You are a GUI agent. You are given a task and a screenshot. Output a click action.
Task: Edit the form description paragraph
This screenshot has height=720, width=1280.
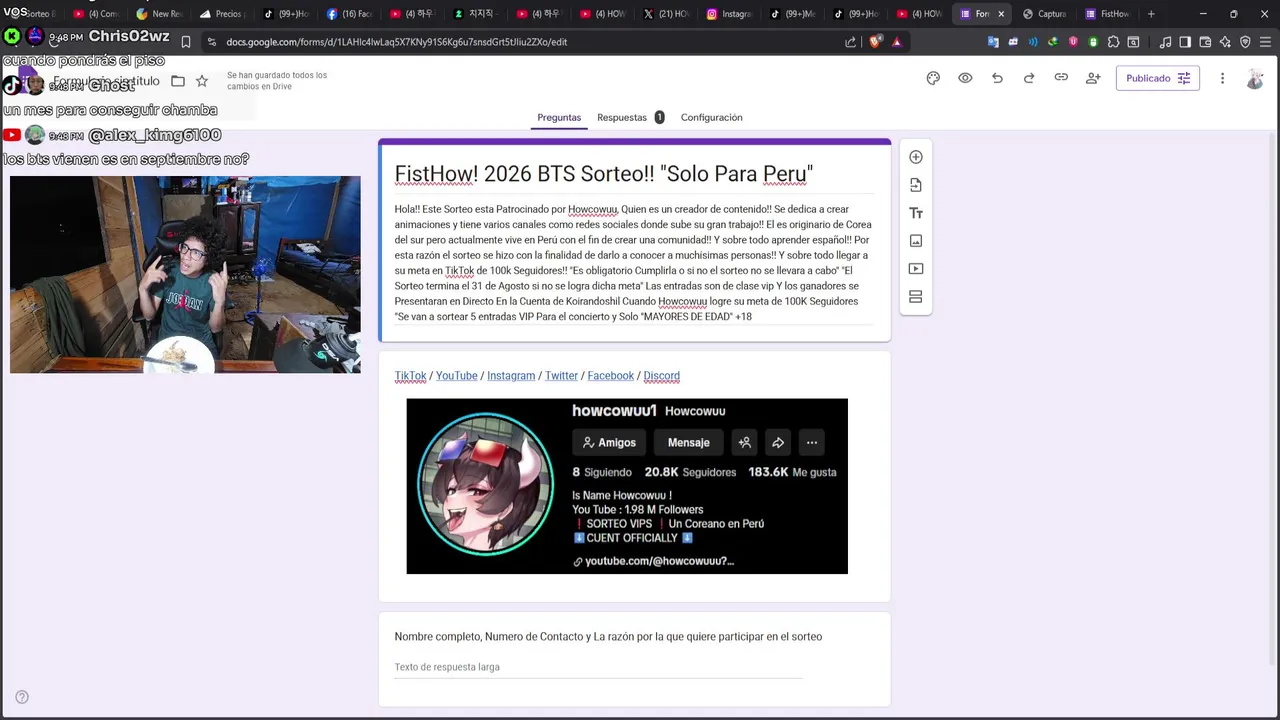point(633,263)
